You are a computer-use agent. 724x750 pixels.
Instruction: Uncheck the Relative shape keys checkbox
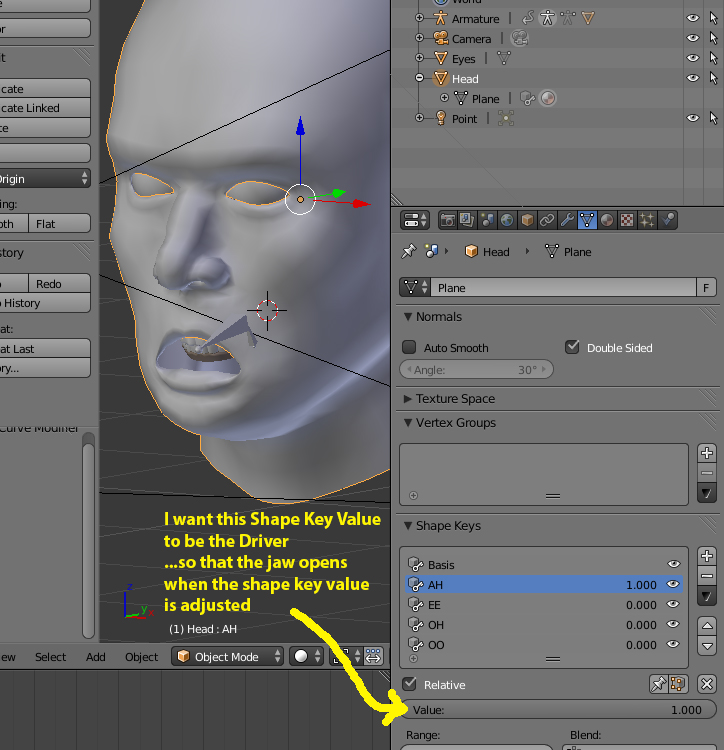click(x=409, y=684)
